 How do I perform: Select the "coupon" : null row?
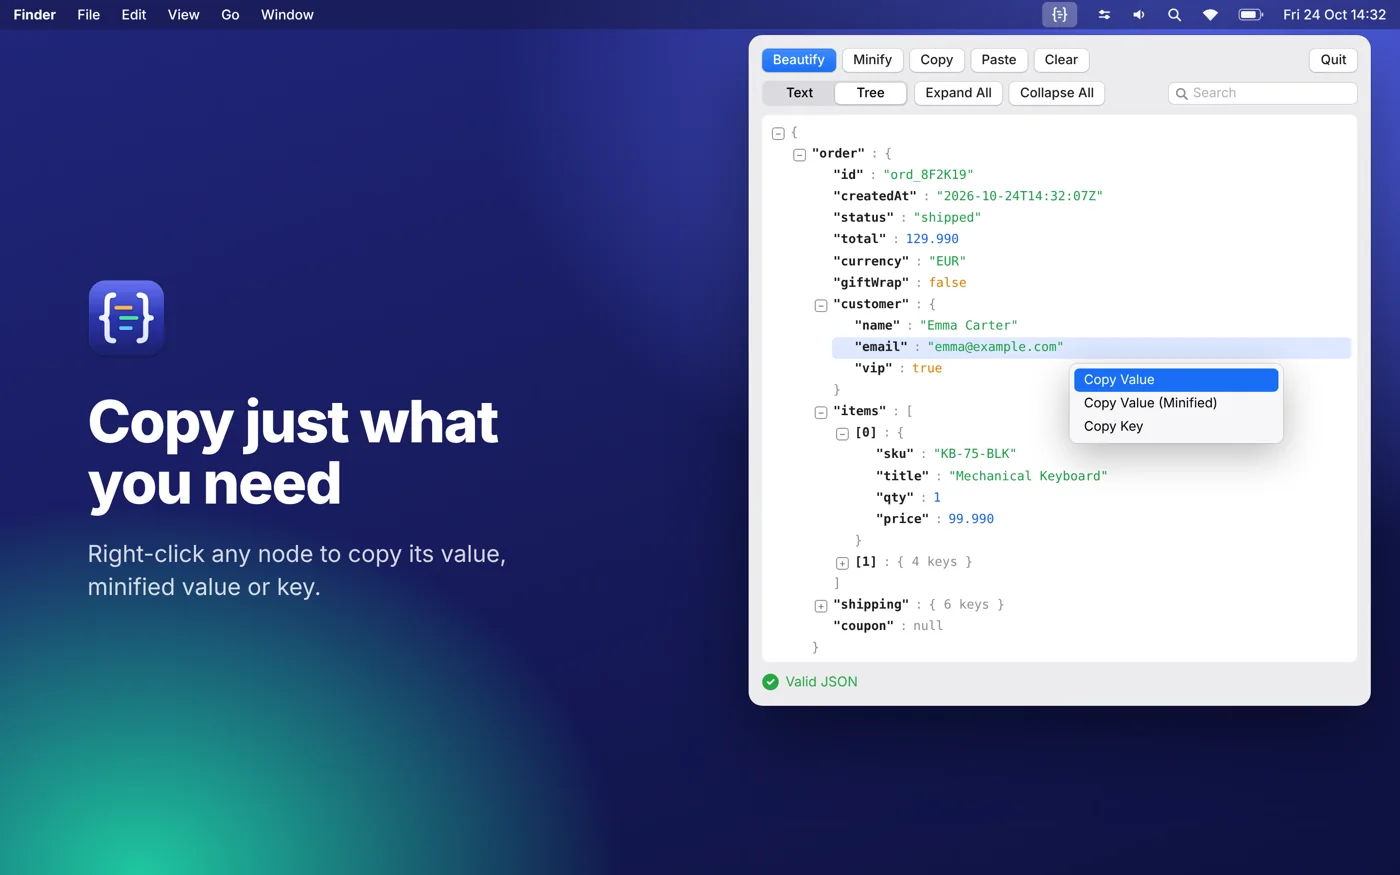point(888,626)
